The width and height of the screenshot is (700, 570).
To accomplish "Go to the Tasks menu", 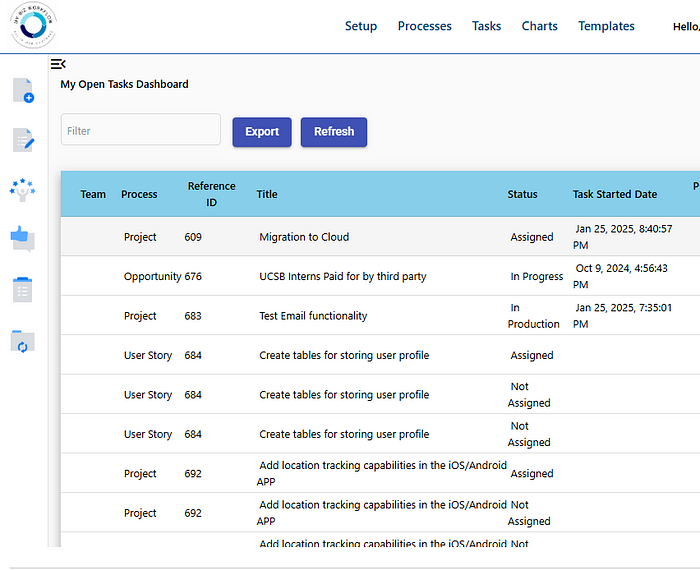I will pos(487,26).
